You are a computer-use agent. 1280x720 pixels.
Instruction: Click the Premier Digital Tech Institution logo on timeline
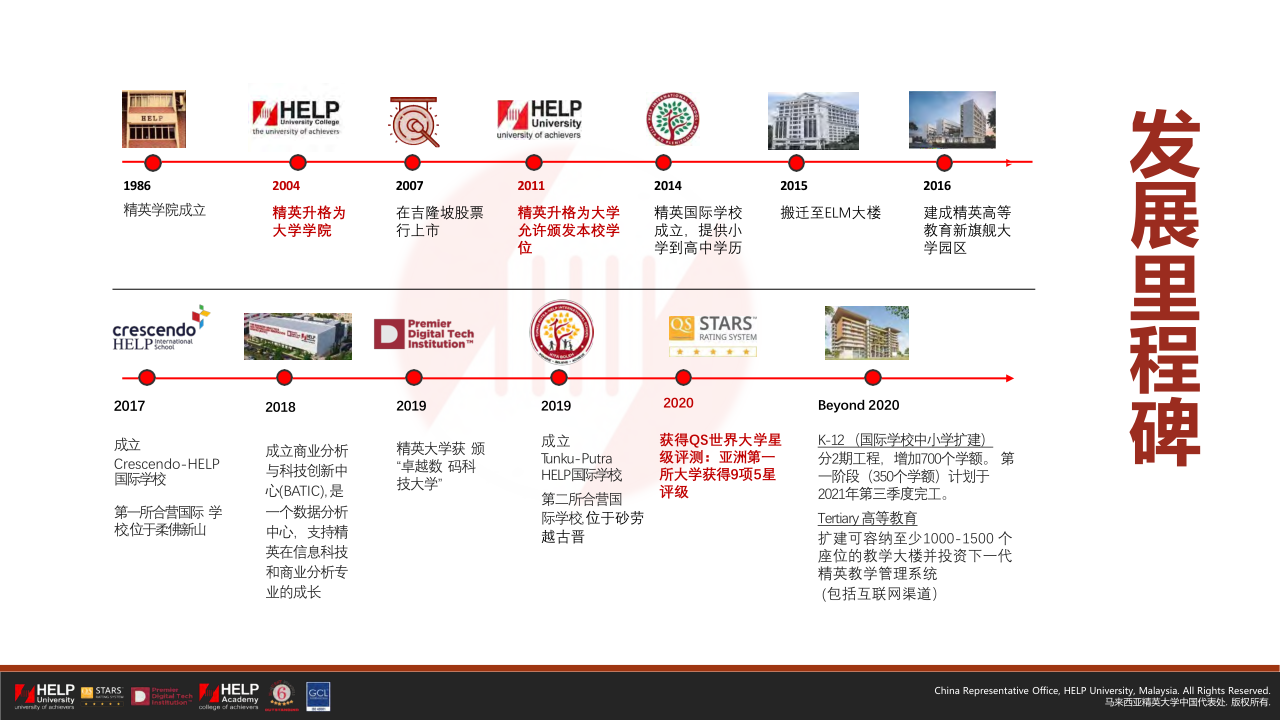[x=424, y=334]
